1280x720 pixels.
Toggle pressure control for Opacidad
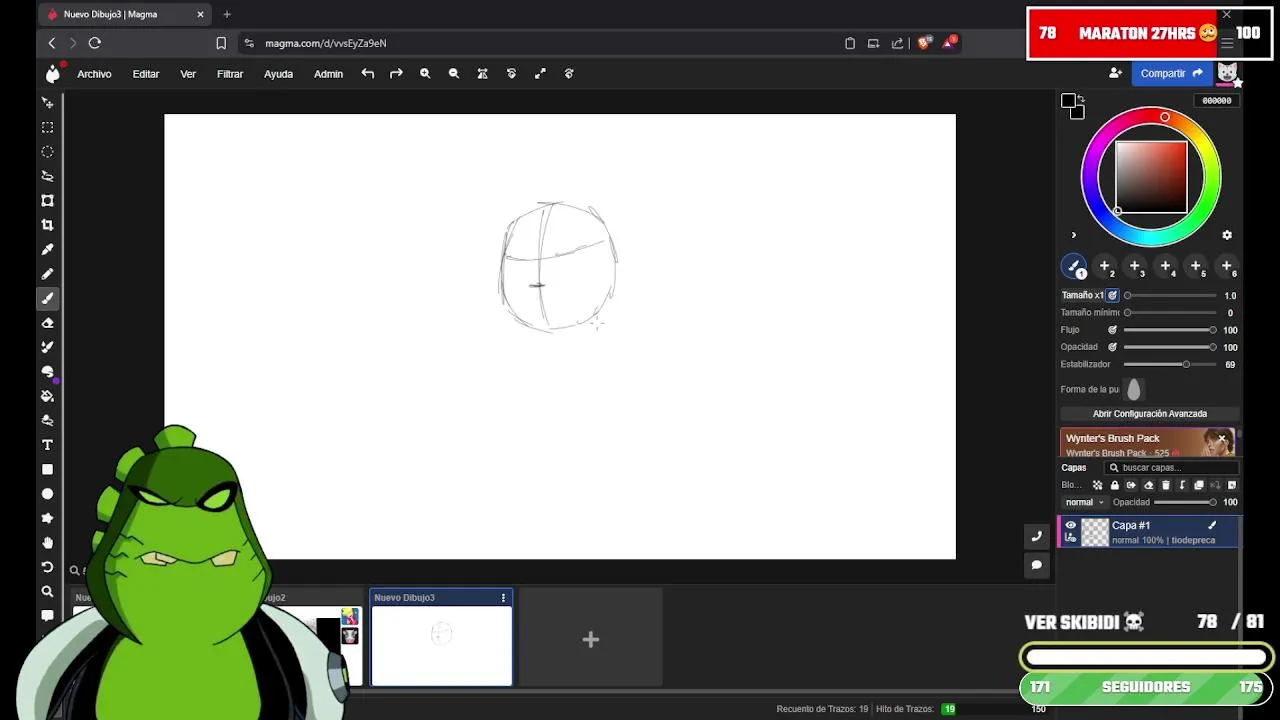click(x=1112, y=347)
